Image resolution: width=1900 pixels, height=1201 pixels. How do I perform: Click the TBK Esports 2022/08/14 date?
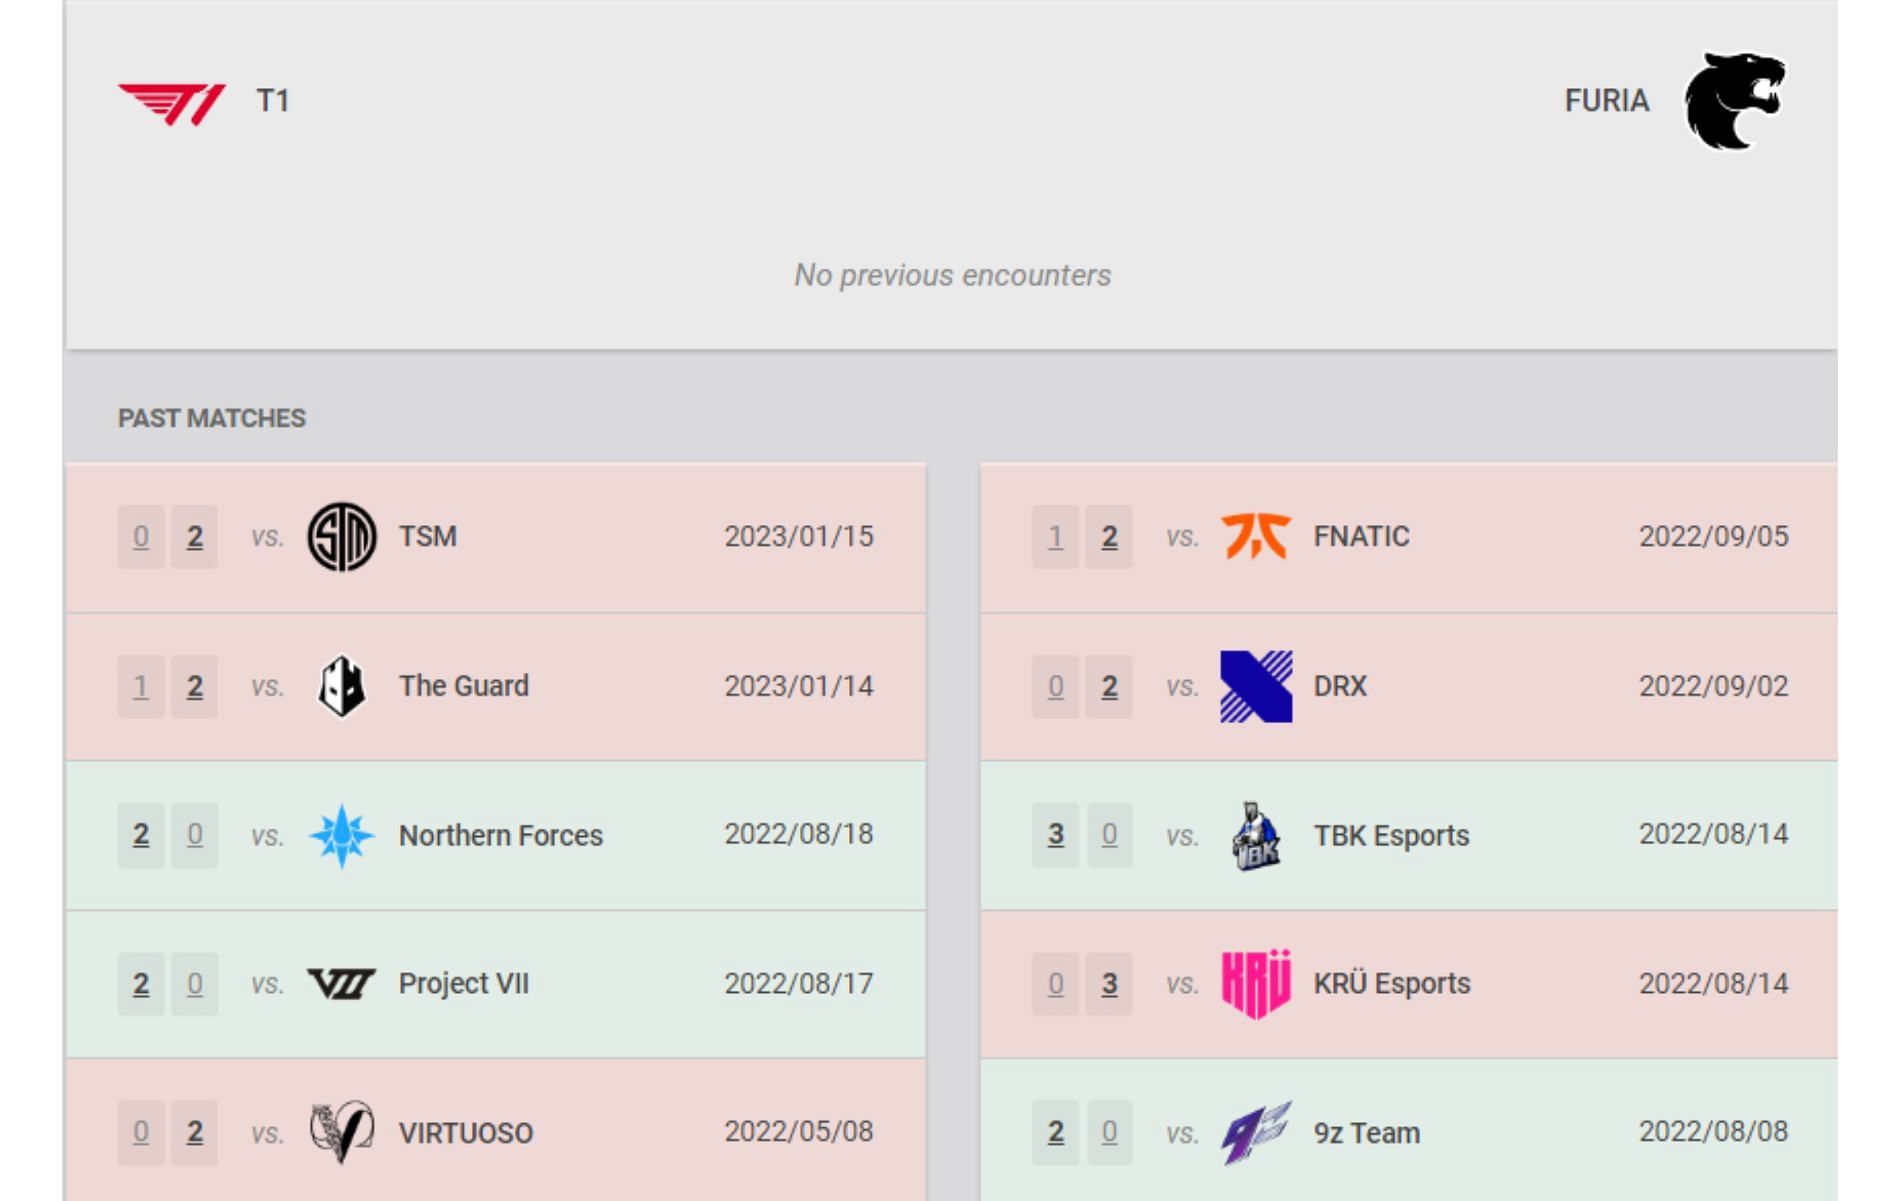[x=1714, y=834]
